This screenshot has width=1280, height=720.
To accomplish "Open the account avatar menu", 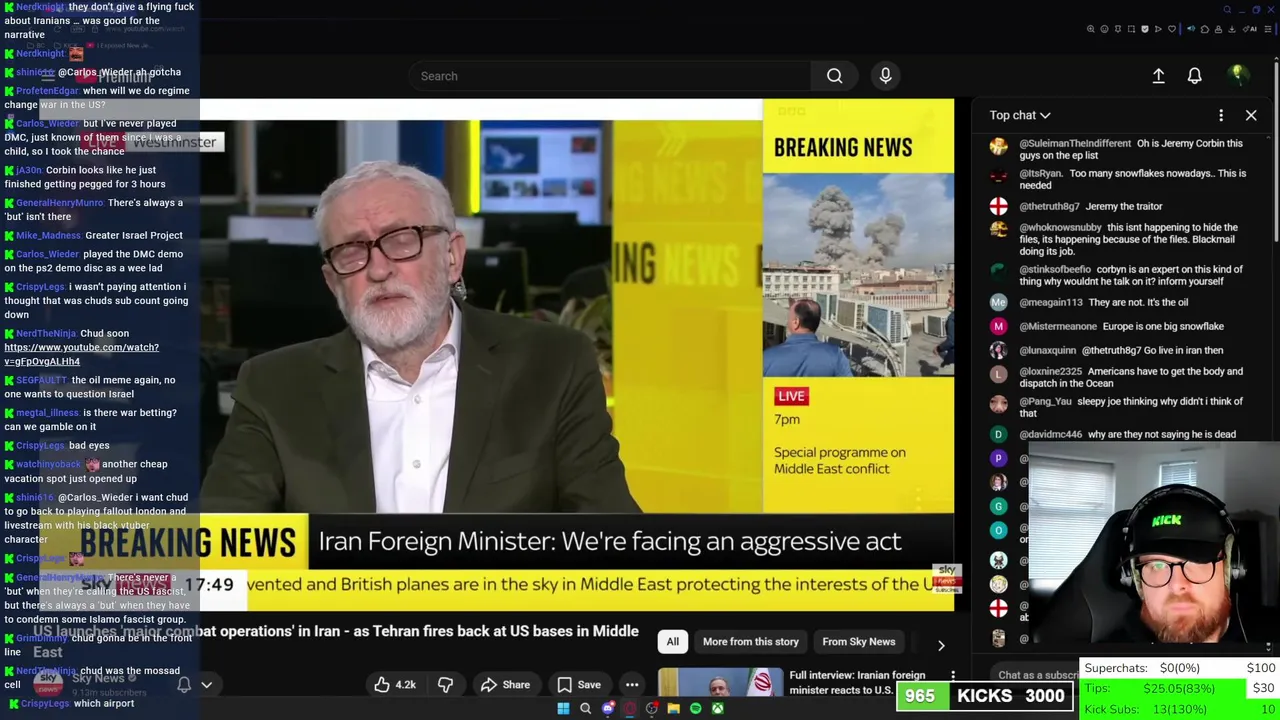I will point(1237,75).
